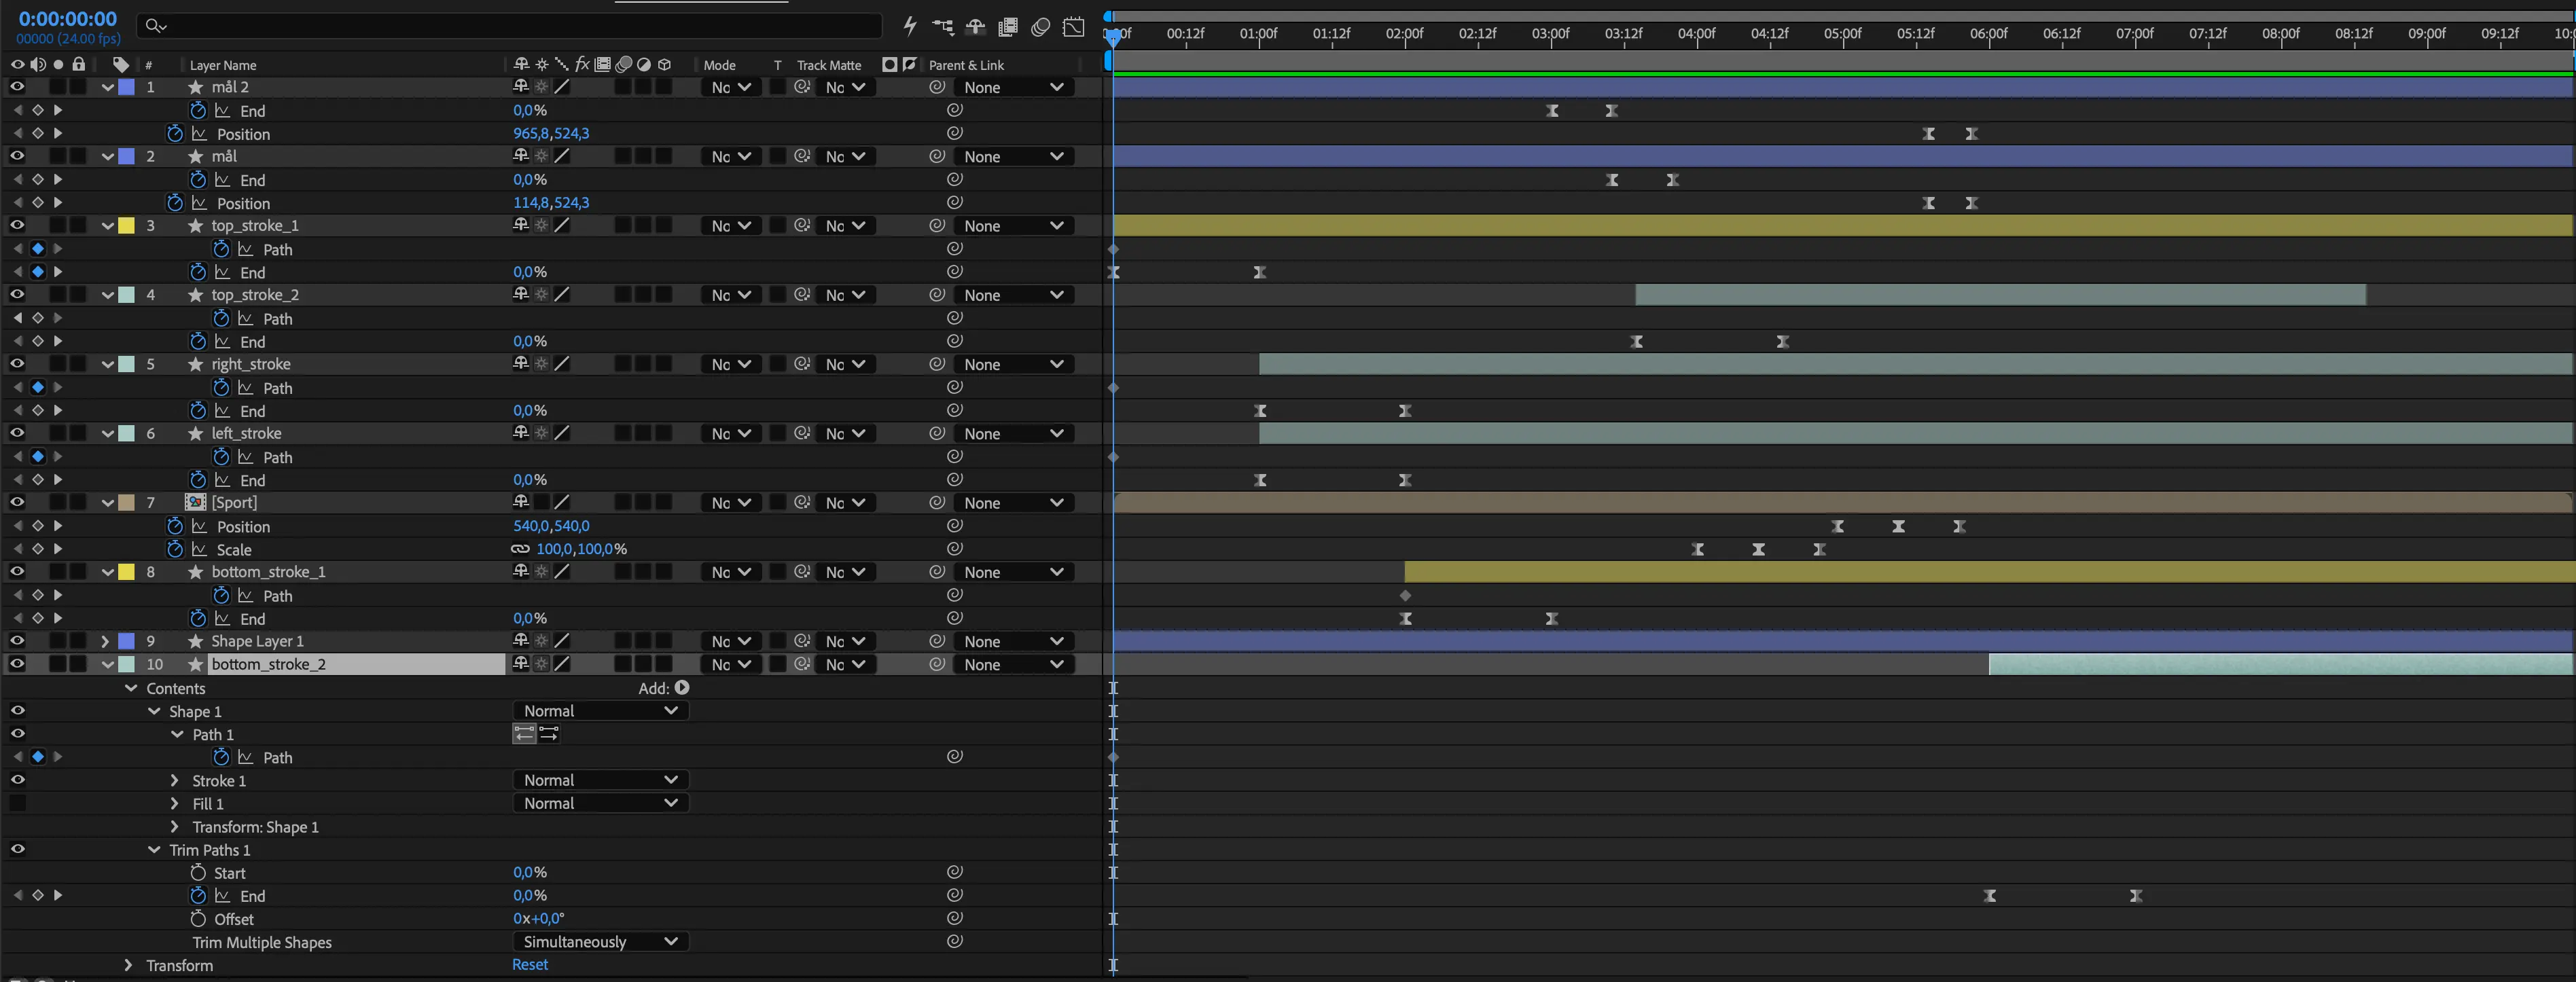Open the Graph Editor

click(x=1073, y=27)
